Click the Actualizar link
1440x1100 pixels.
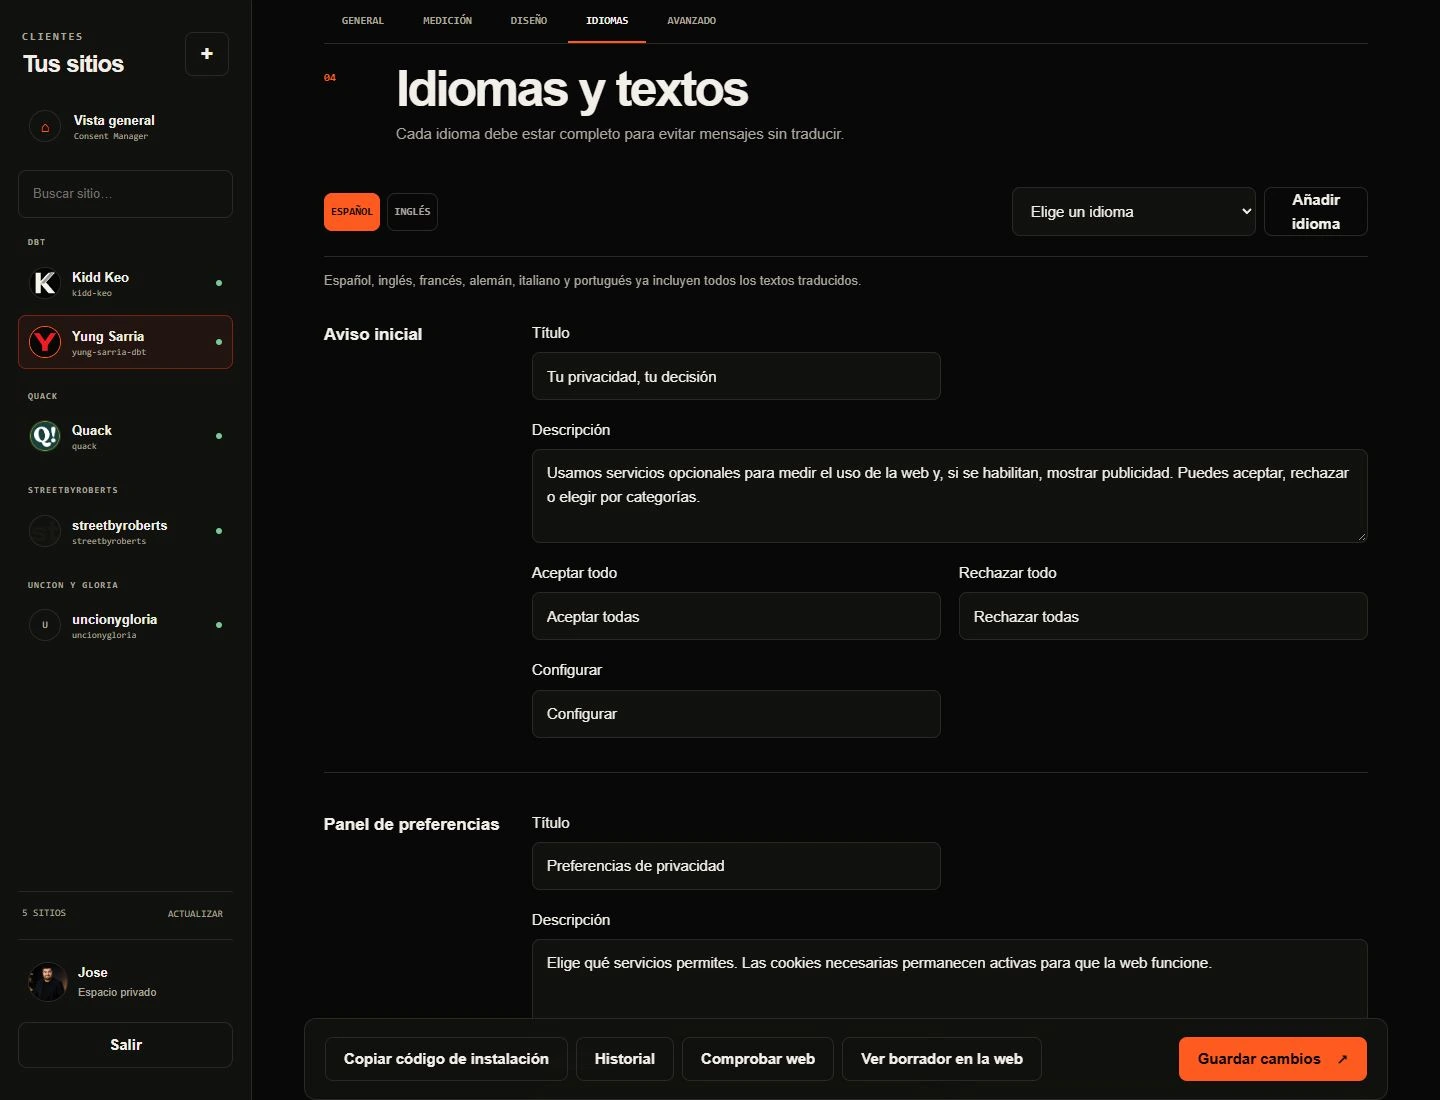(x=195, y=914)
